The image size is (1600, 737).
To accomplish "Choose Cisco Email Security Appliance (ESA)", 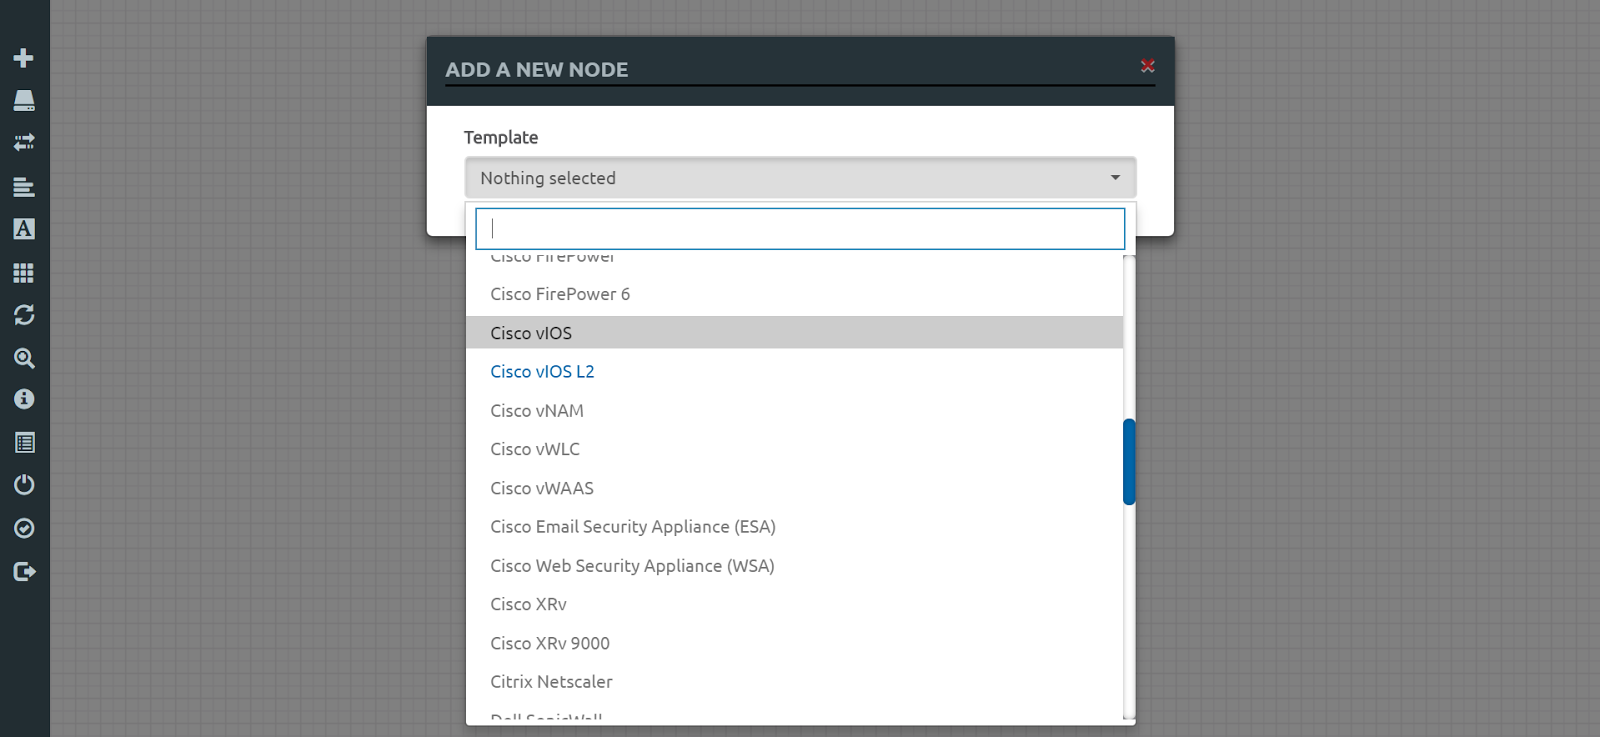I will click(x=794, y=527).
